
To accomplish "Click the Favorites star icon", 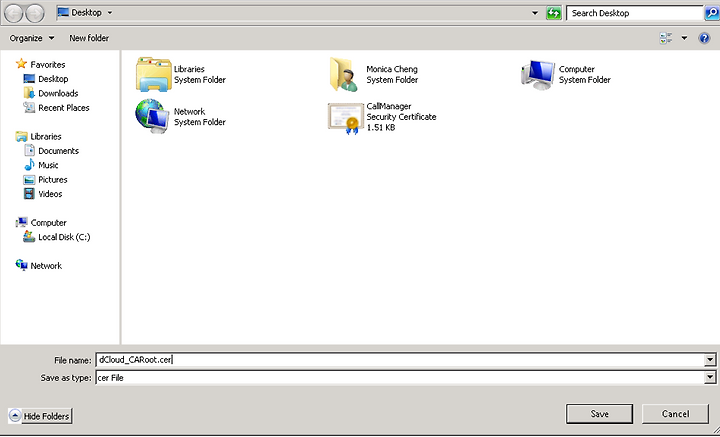I will (21, 64).
